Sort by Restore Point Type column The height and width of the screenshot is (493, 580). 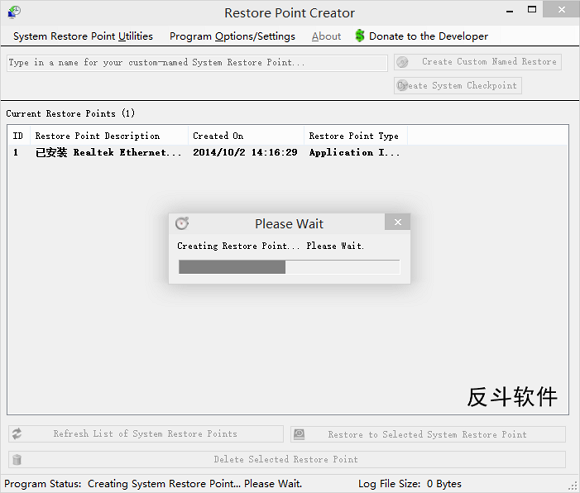pos(356,136)
